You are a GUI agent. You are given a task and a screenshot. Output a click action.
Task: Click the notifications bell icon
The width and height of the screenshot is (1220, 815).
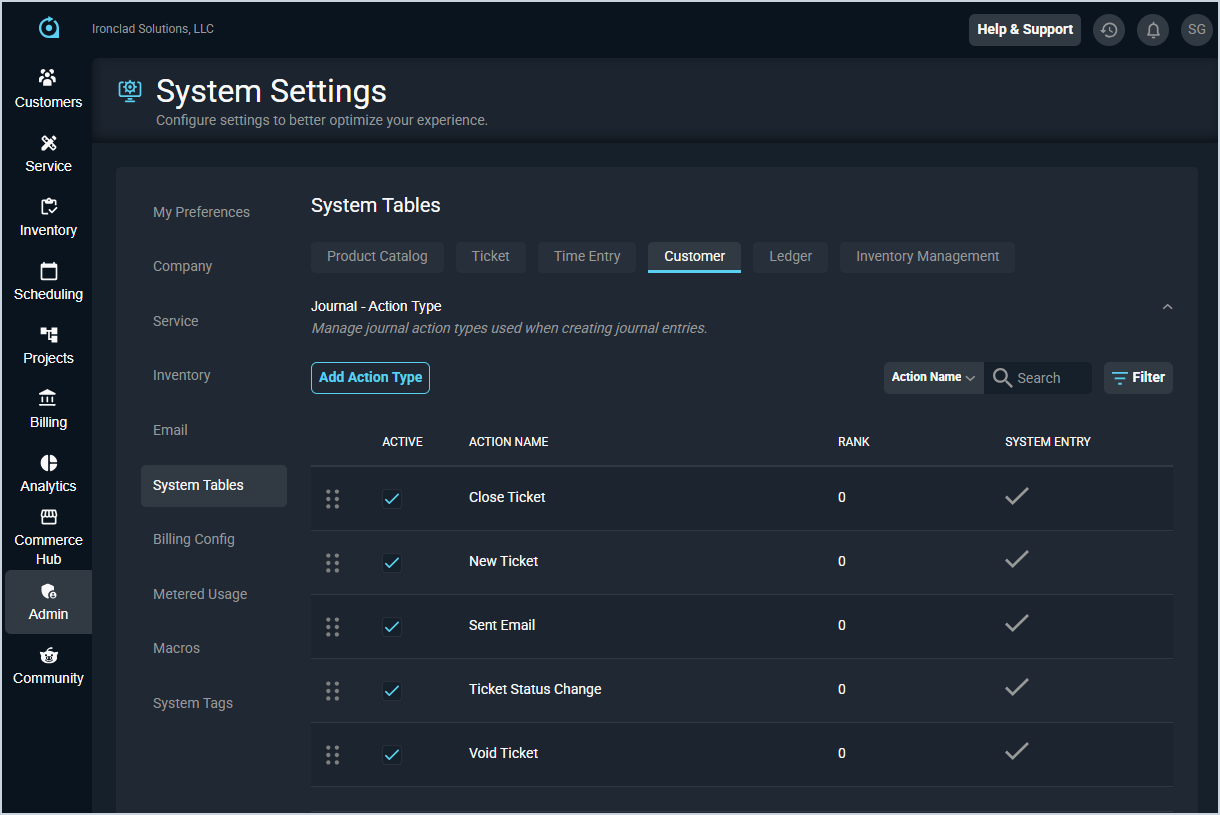(1153, 30)
